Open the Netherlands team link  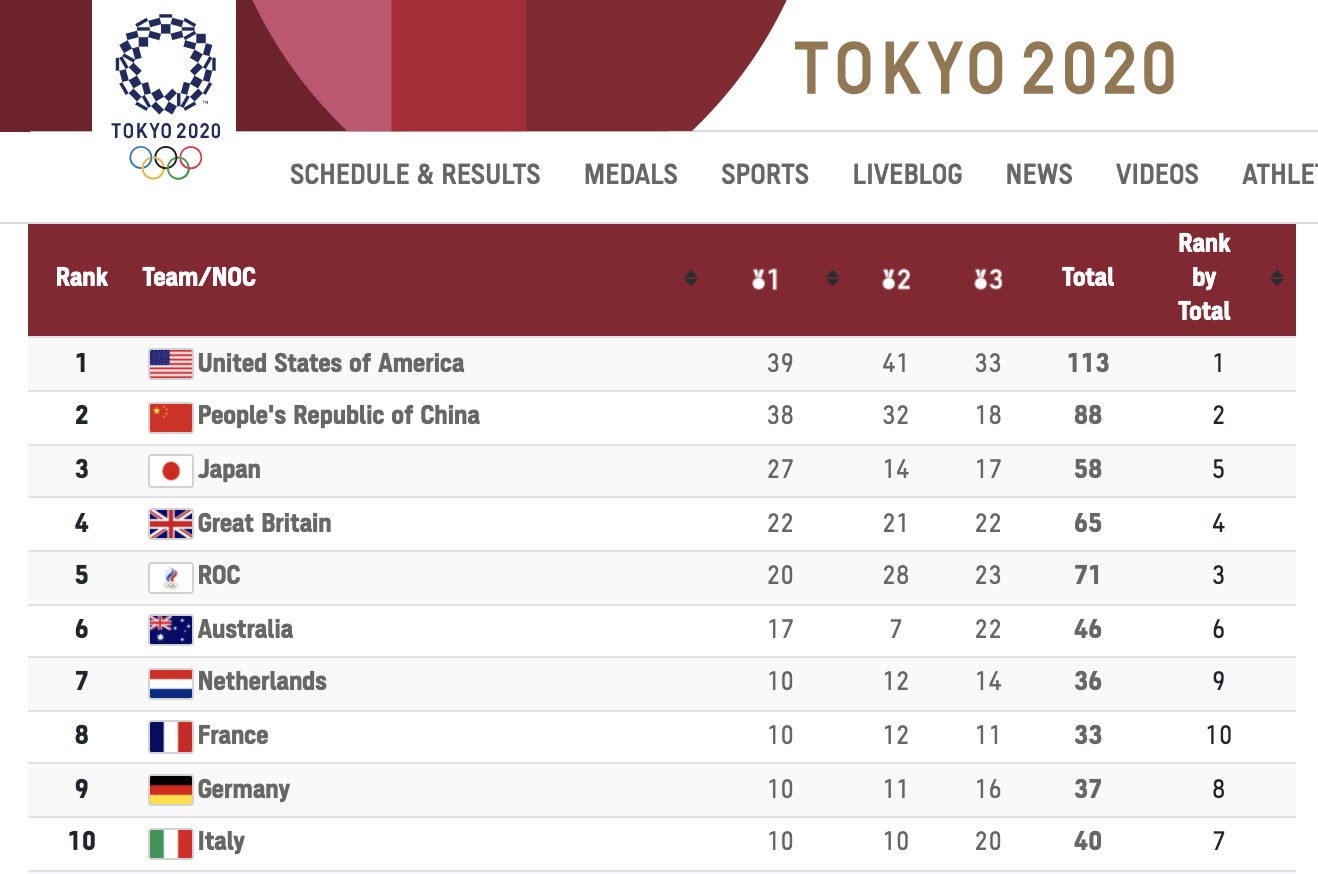(262, 682)
